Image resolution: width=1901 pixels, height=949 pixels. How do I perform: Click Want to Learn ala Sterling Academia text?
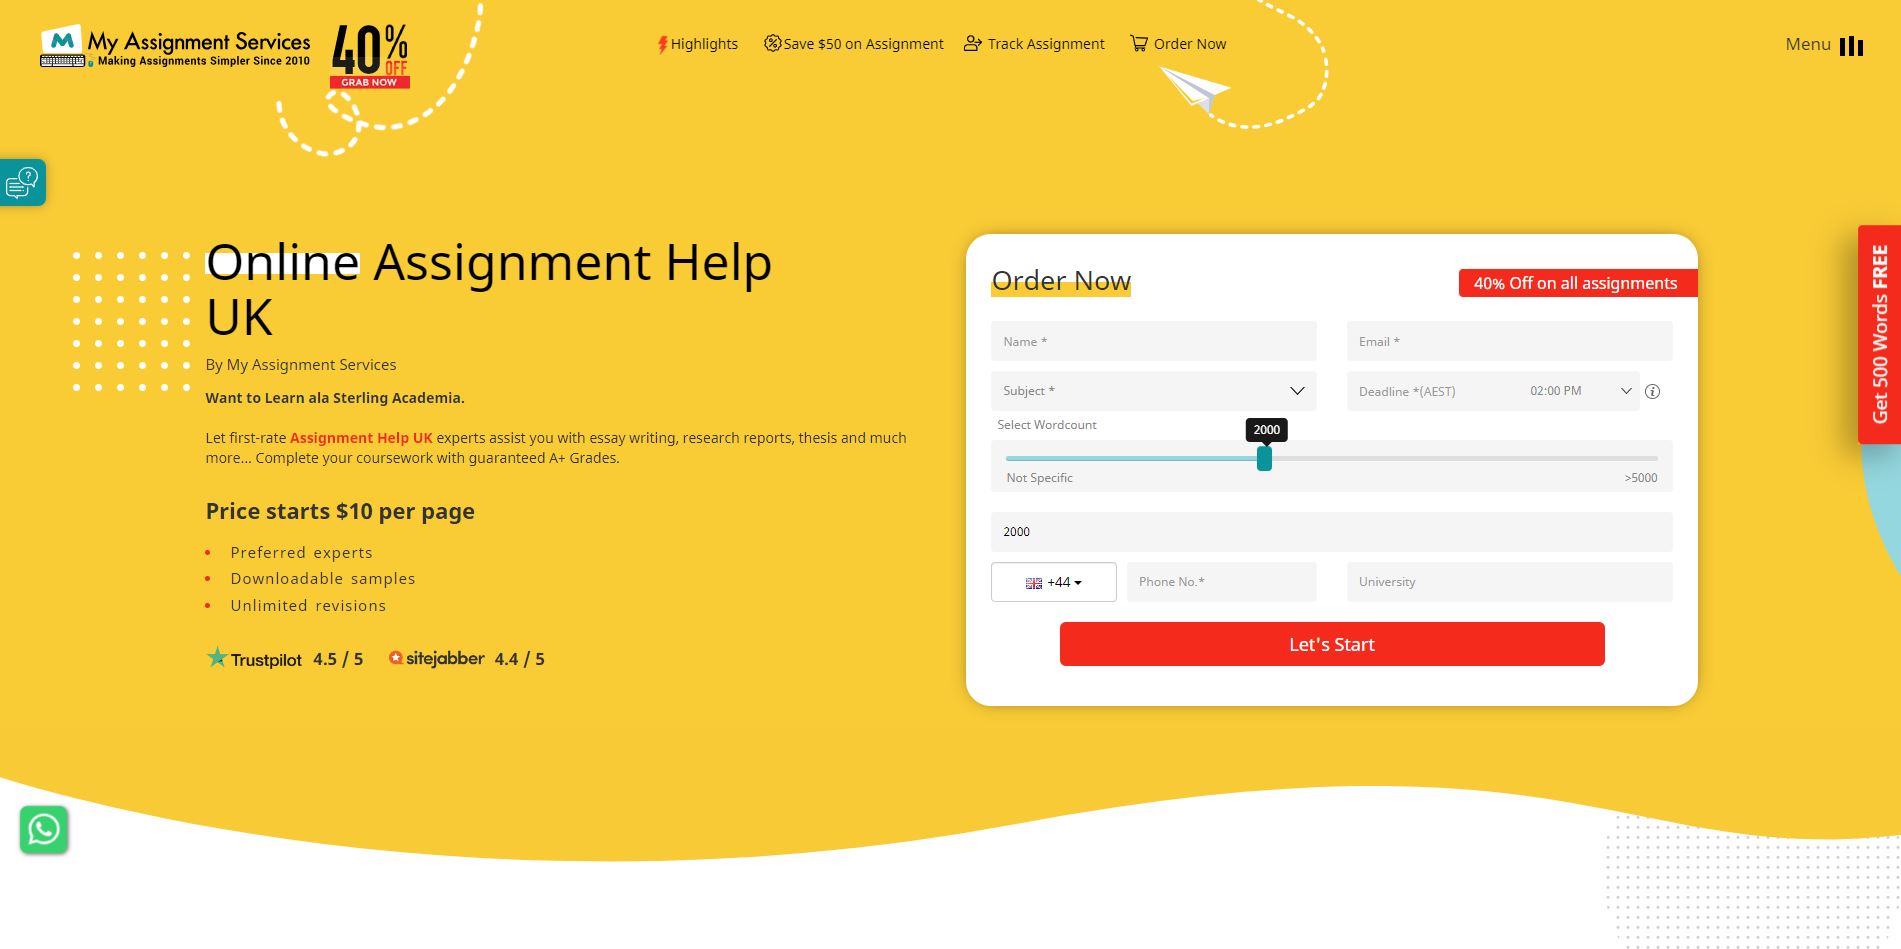click(x=335, y=398)
